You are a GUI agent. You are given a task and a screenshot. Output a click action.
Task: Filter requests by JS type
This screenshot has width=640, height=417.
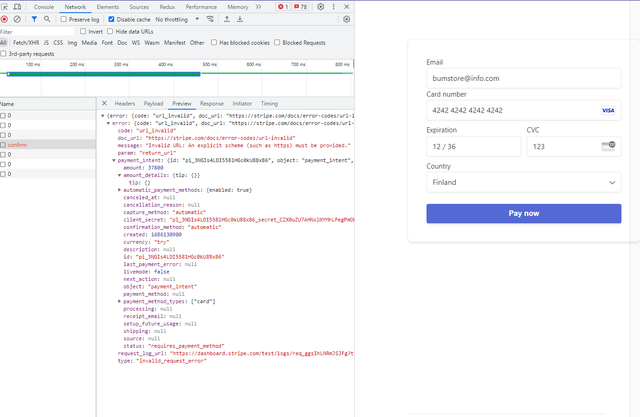tap(46, 42)
